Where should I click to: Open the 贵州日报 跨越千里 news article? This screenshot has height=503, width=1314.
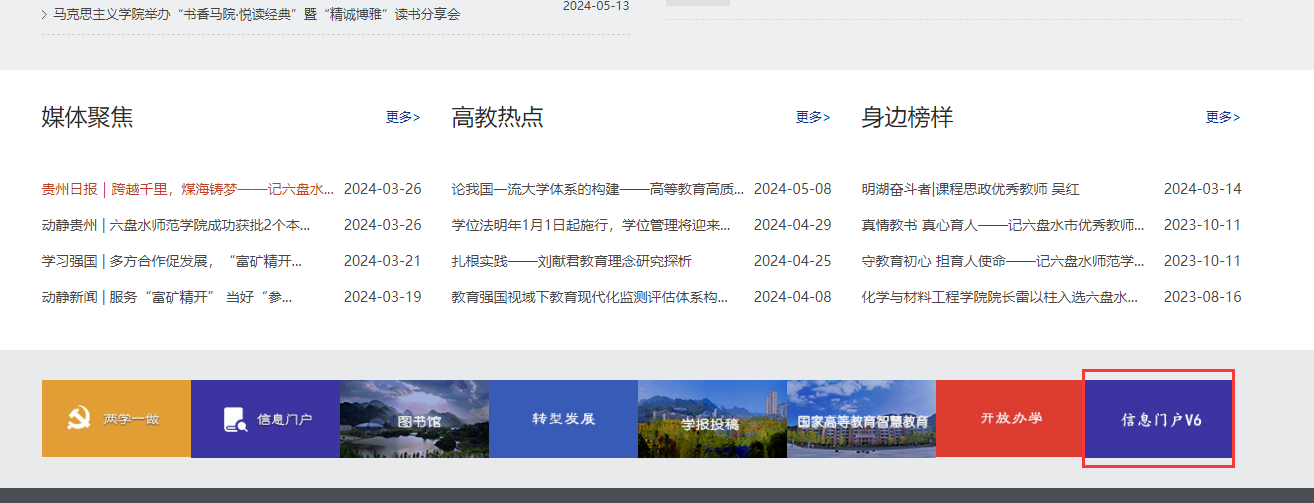click(x=188, y=189)
